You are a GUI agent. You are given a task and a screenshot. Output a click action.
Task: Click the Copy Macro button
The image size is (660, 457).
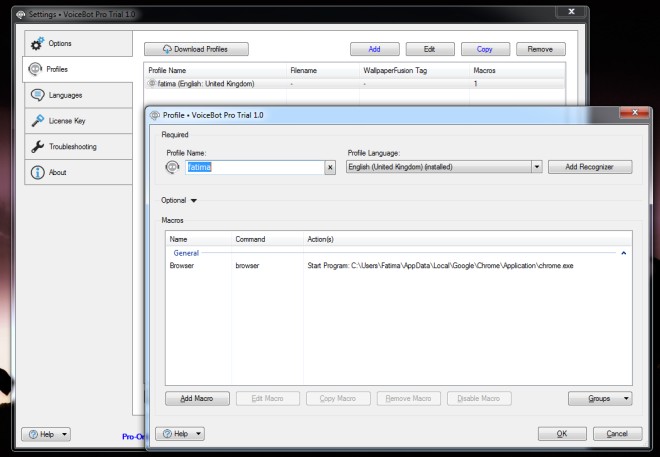point(338,398)
